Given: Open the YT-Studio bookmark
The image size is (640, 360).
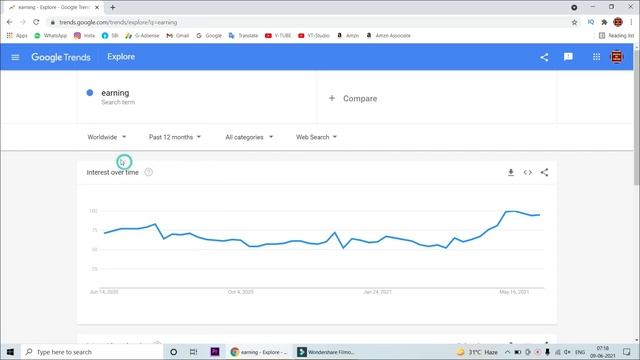Looking at the screenshot, I should pos(314,36).
